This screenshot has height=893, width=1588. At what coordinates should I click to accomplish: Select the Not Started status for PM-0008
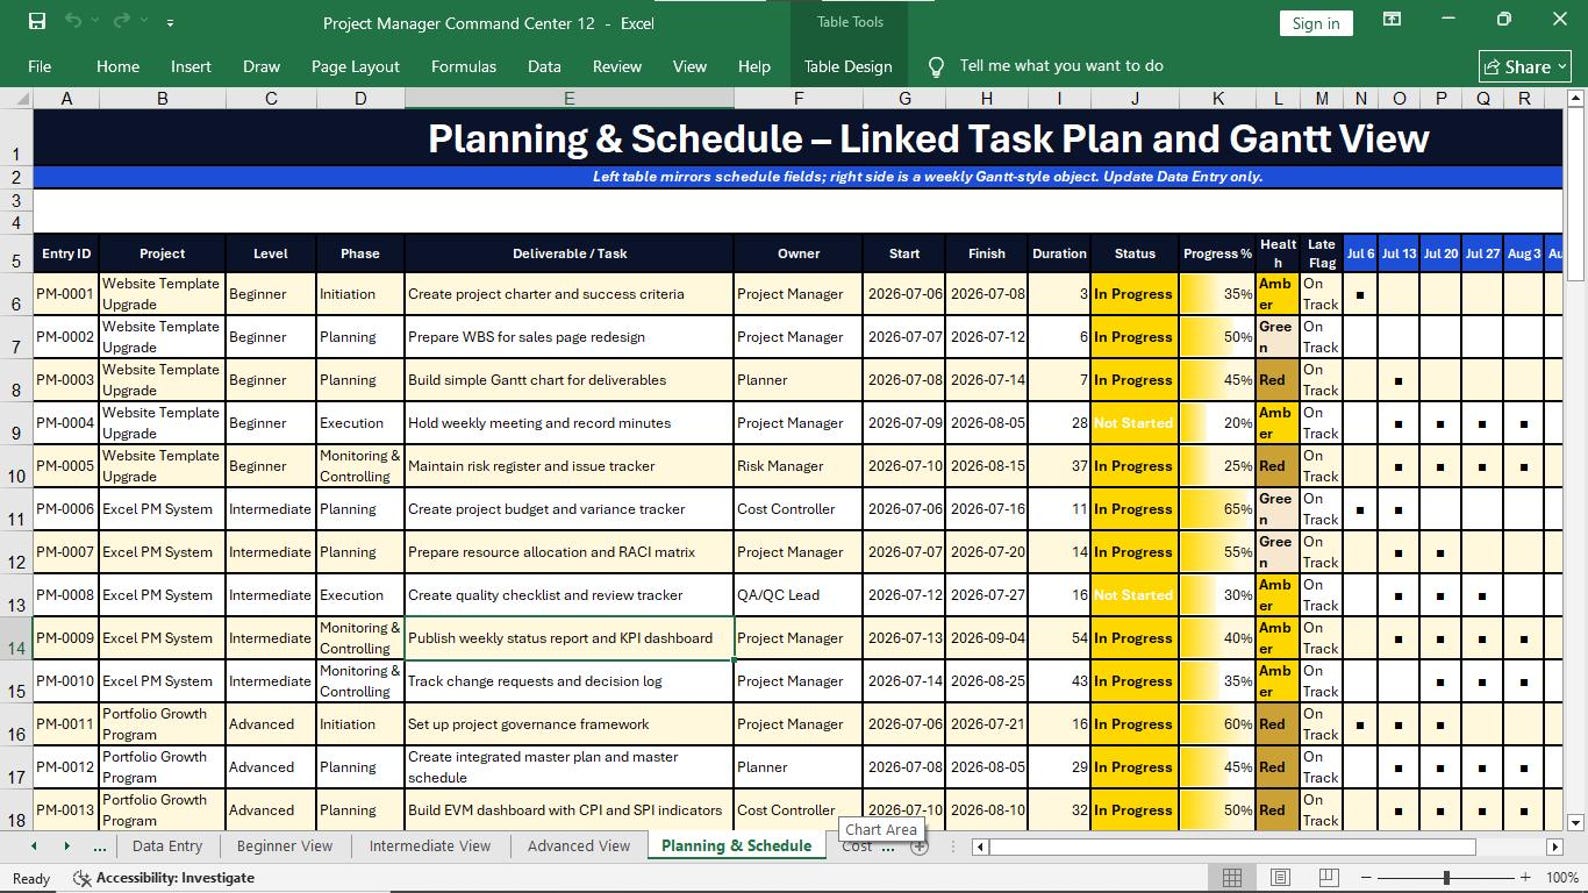[x=1134, y=595]
